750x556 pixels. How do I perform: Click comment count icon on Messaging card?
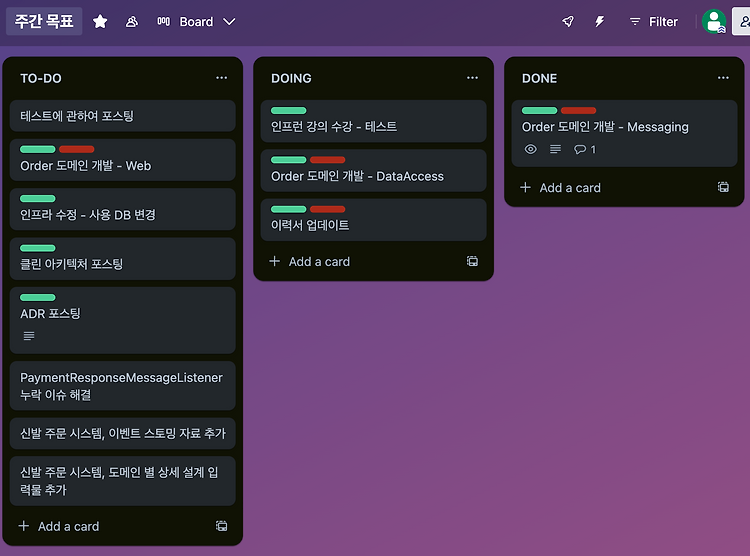585,149
